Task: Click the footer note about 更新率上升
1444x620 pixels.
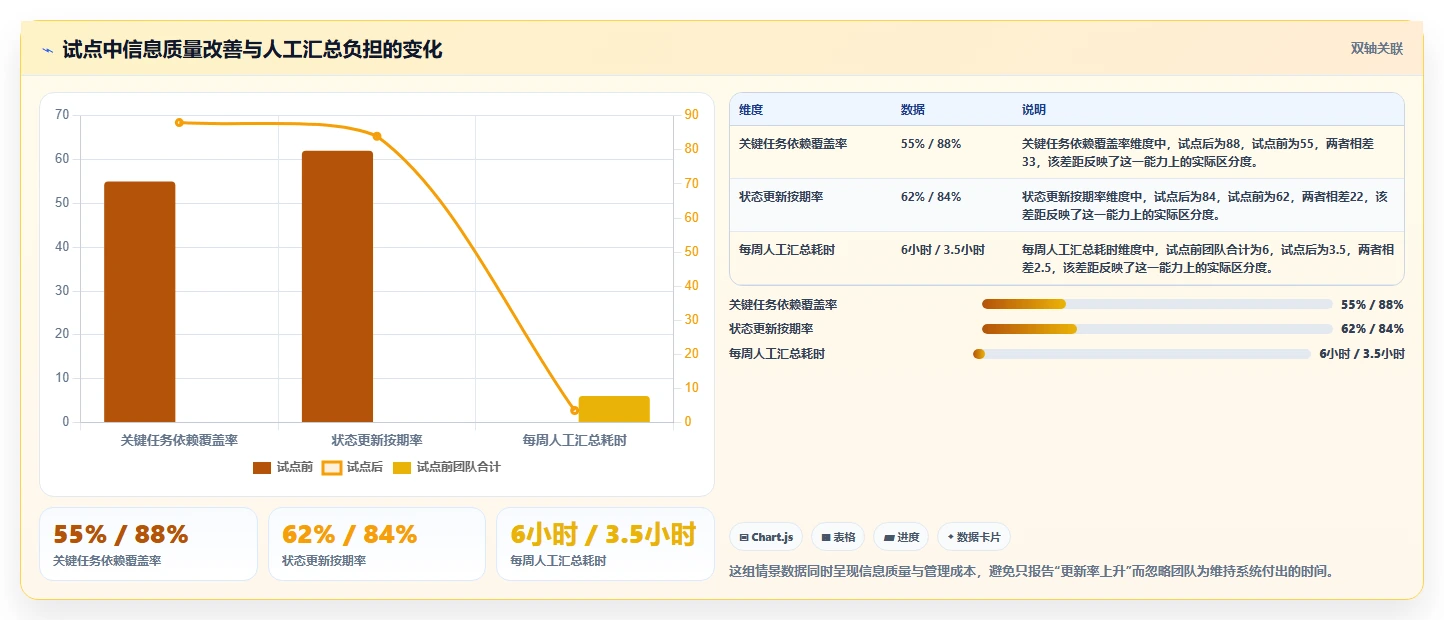Action: click(x=1033, y=571)
